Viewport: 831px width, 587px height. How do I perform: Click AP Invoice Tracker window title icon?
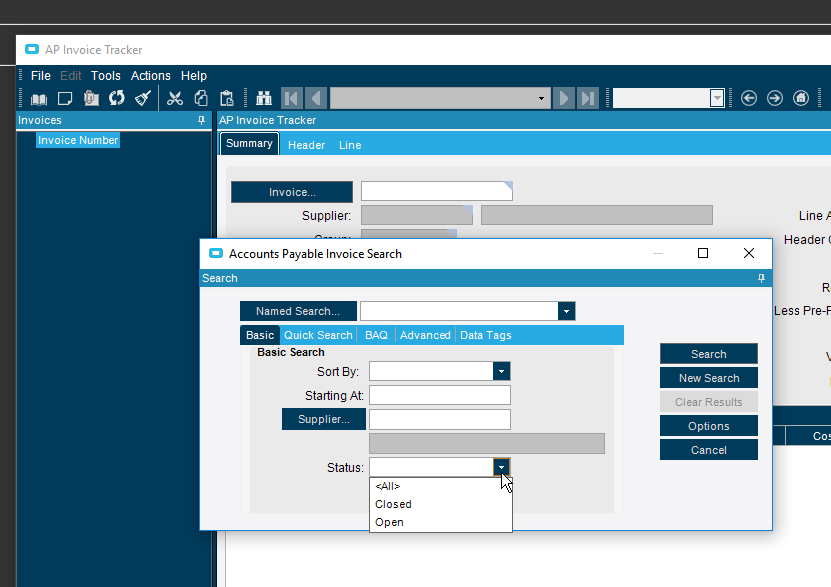point(32,49)
